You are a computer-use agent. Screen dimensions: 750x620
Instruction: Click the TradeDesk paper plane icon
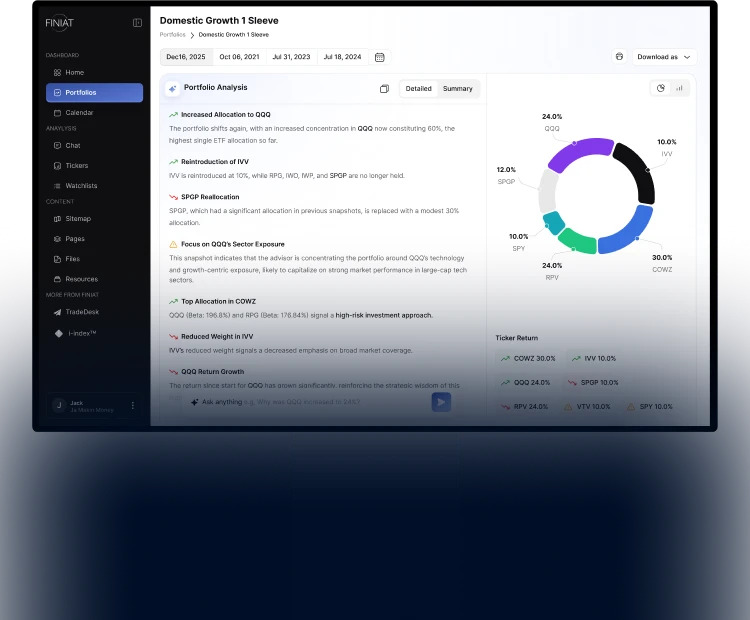(57, 312)
